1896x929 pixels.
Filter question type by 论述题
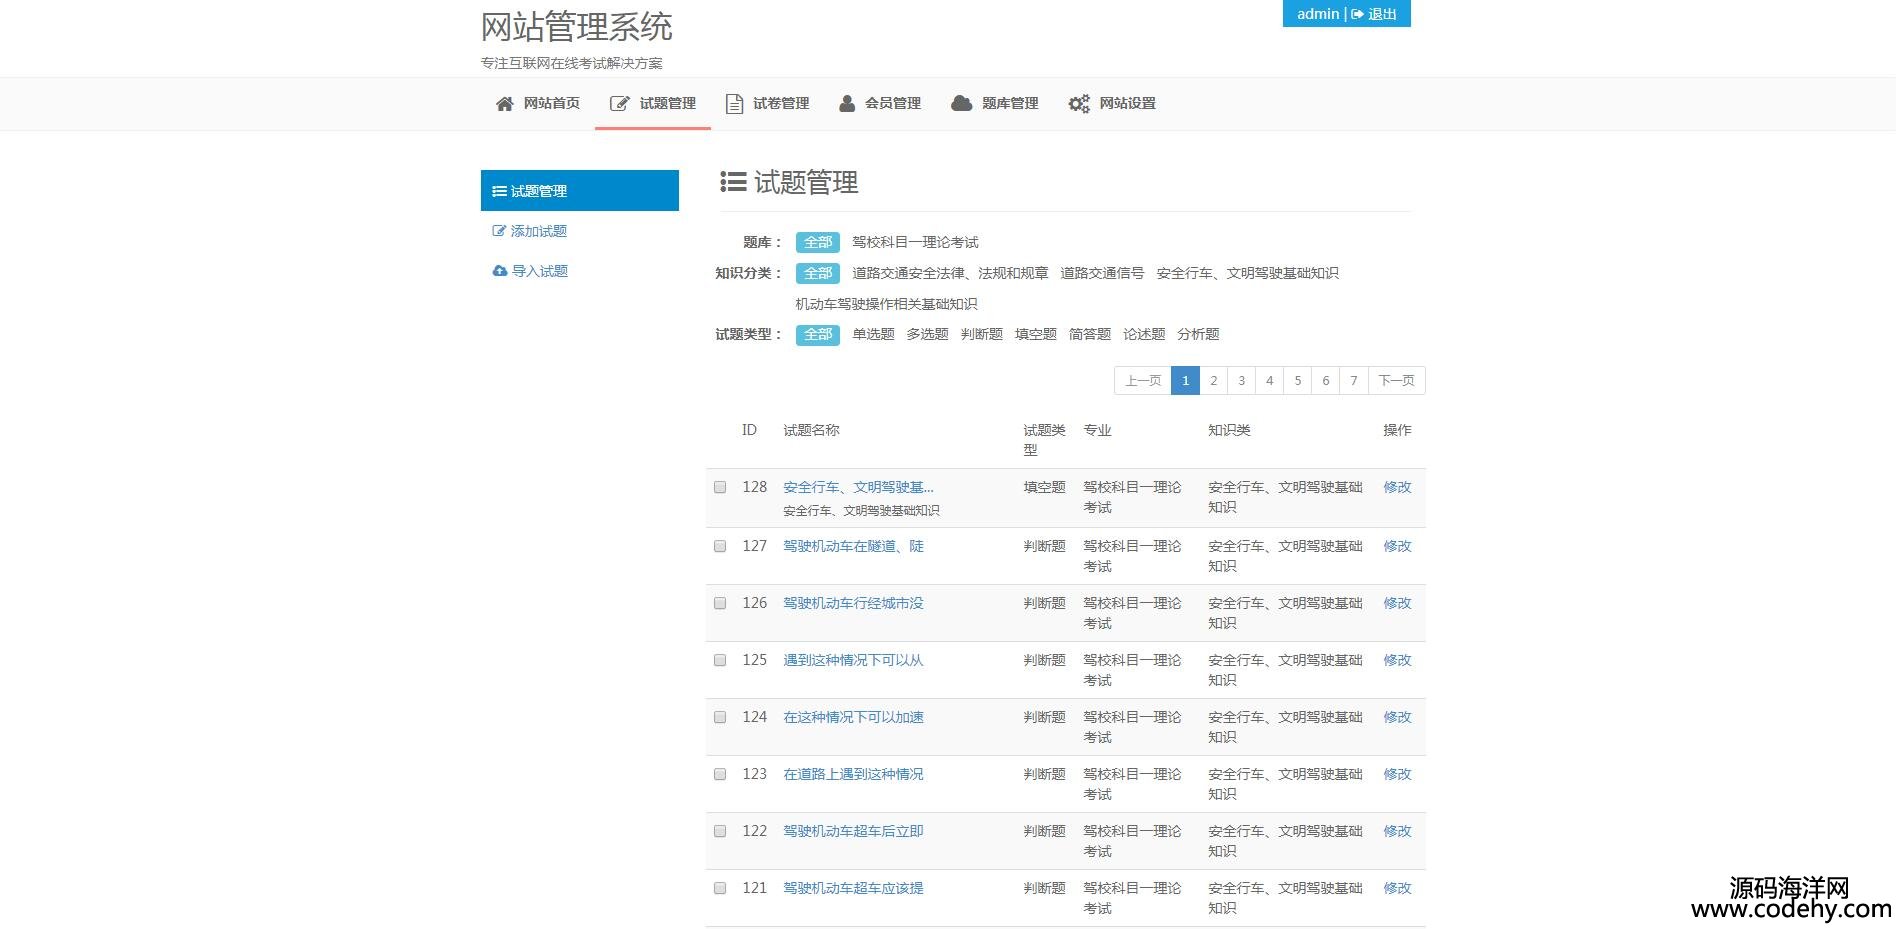(x=1143, y=334)
